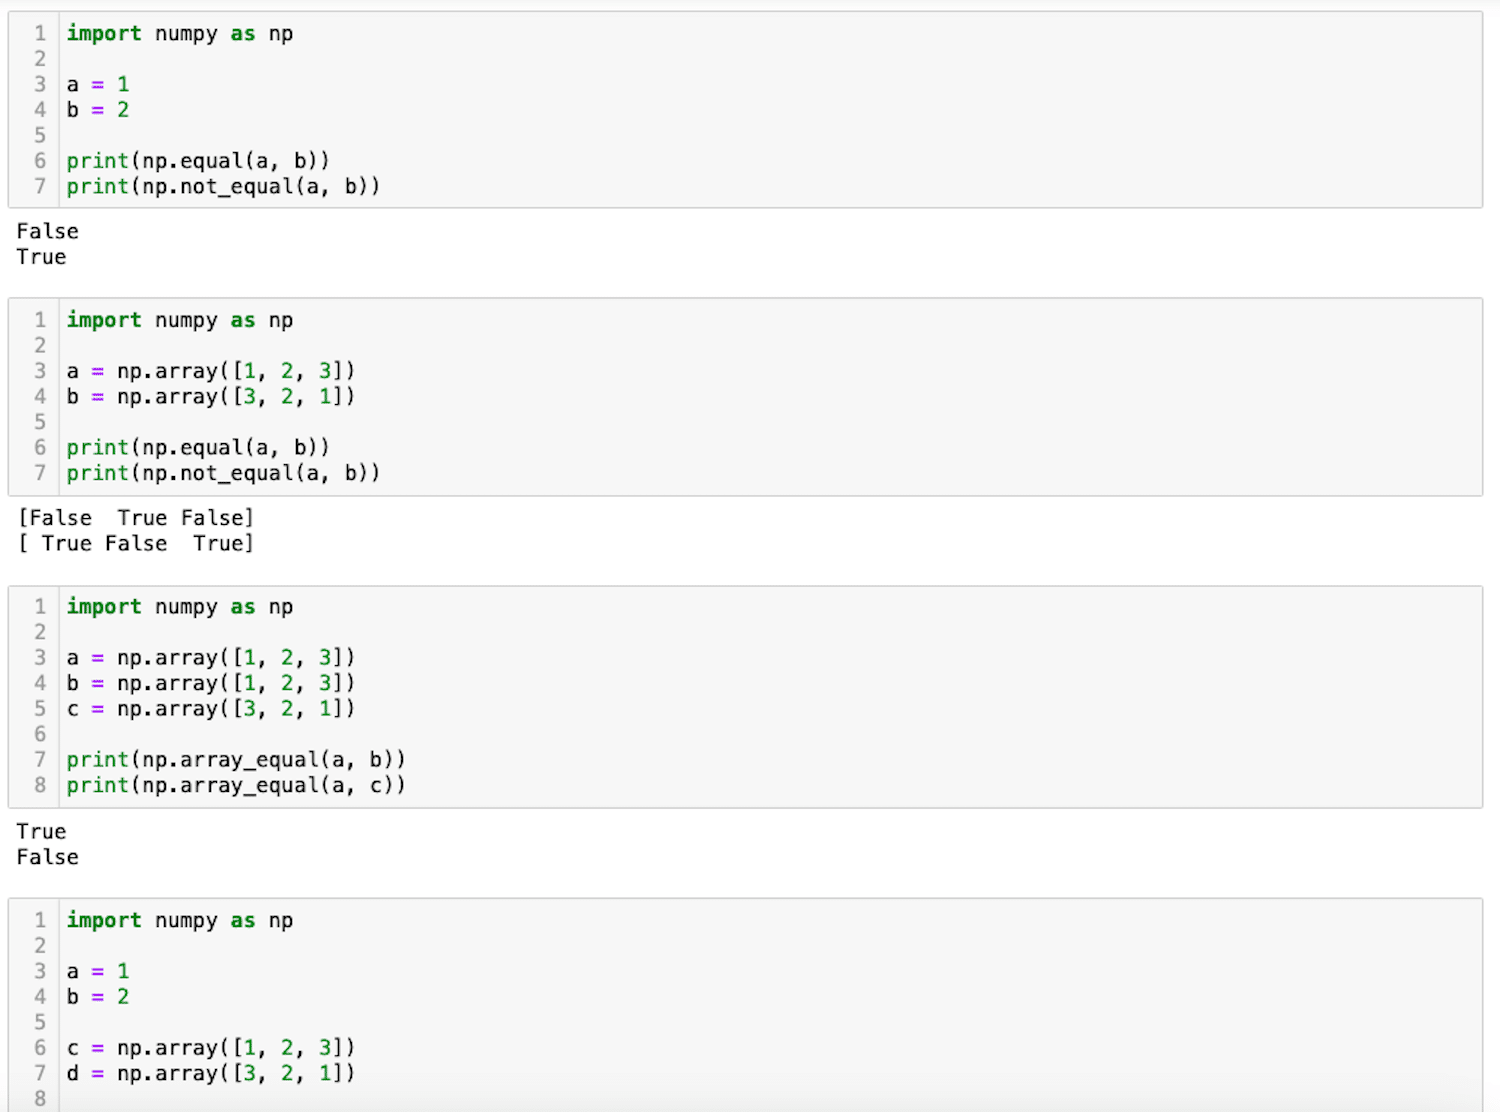Click the 'print(np.array_equal(a, c))' line
1500x1112 pixels.
[236, 785]
